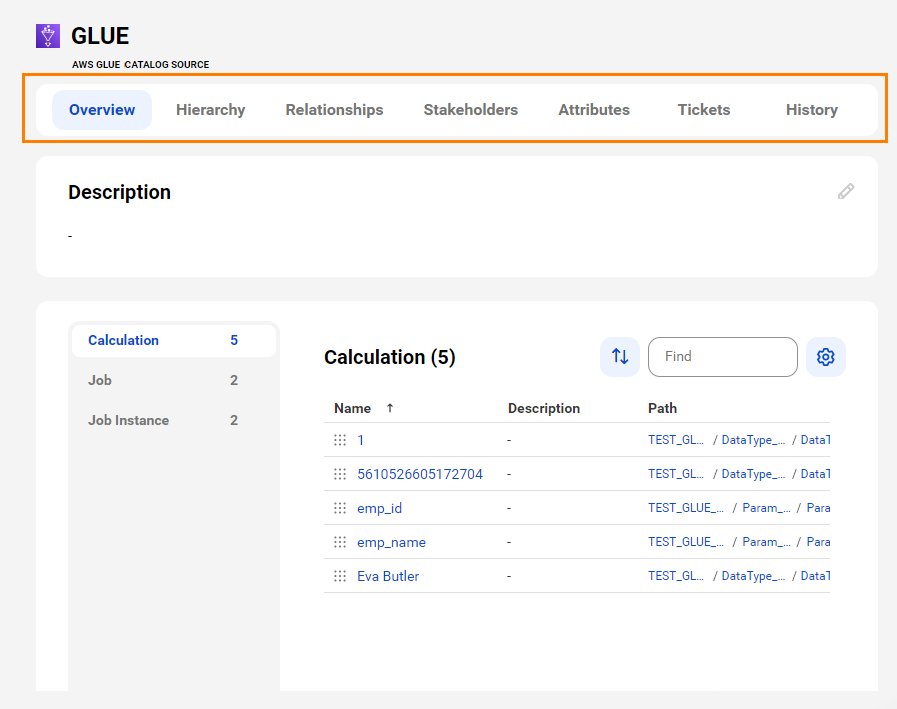Open the emp_id calculation link
This screenshot has width=897, height=709.
pos(379,508)
